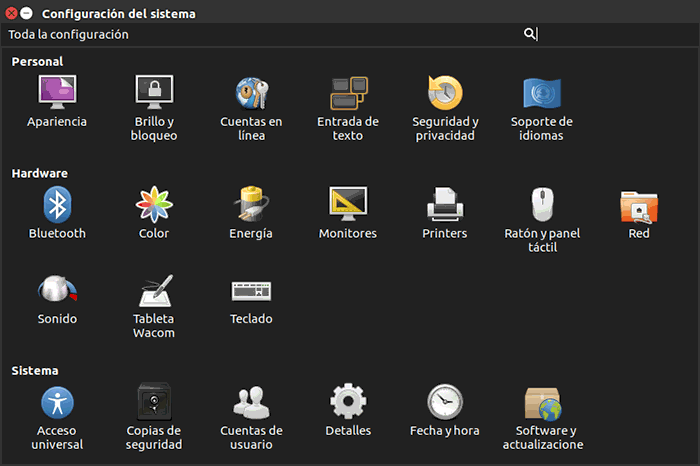The height and width of the screenshot is (466, 700).
Task: Click the search input field
Action: click(610, 34)
